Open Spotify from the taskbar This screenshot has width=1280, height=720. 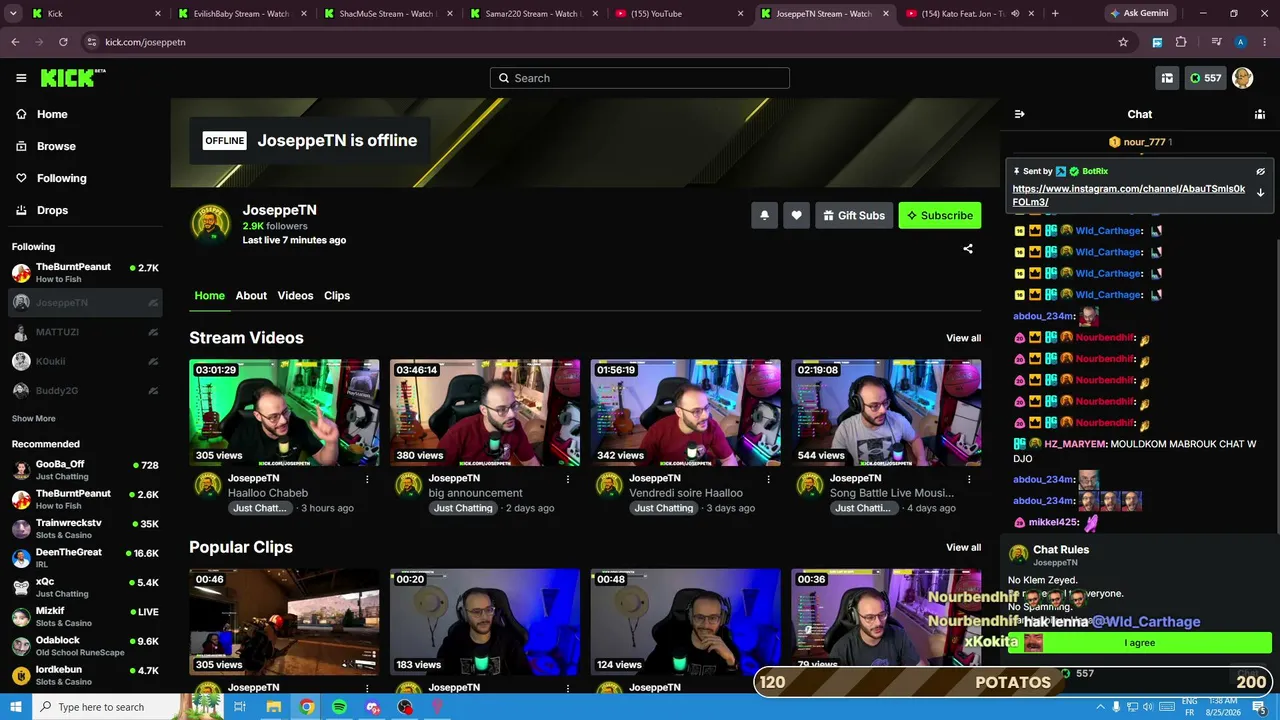point(339,707)
